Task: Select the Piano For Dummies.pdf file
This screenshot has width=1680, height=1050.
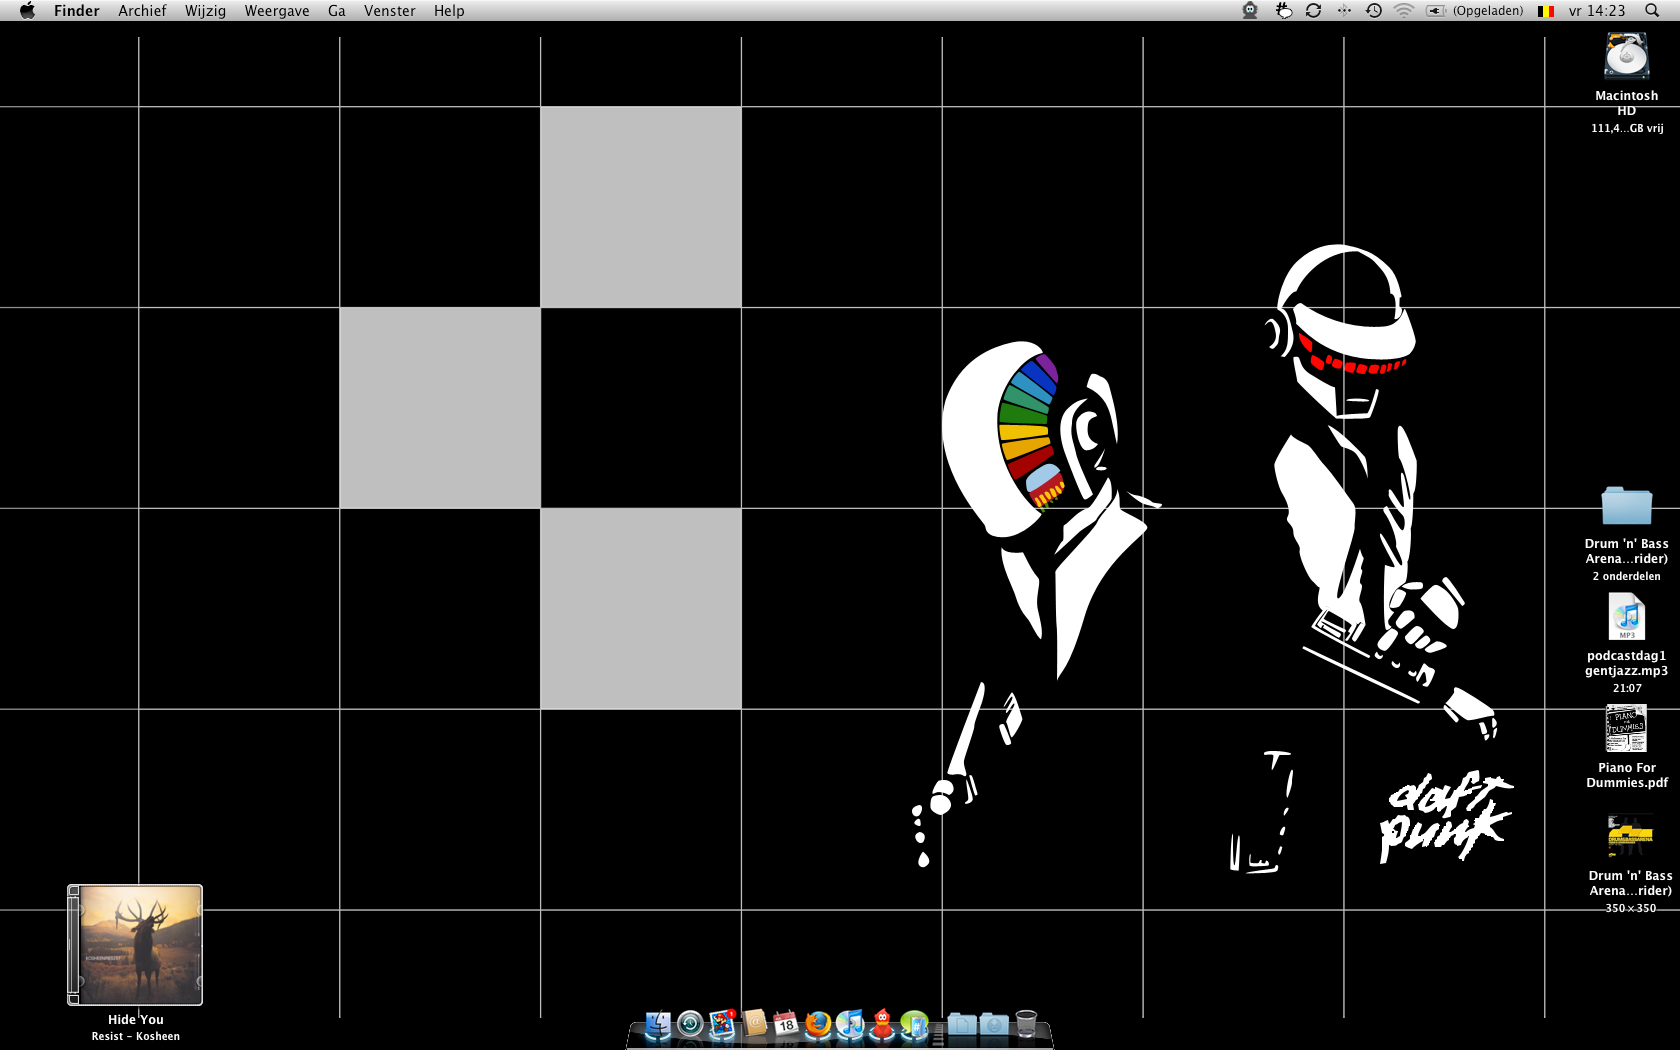Action: 1627,728
